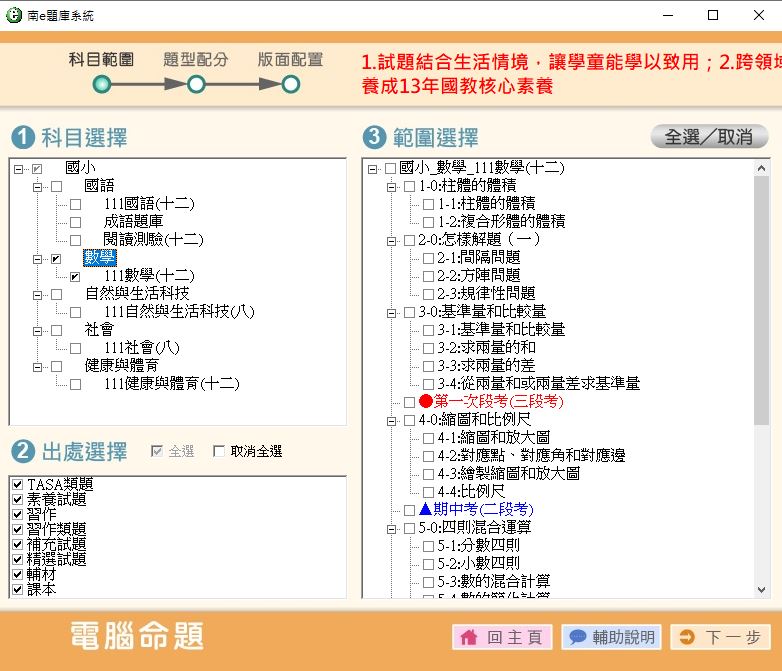
Task: Click the 全選/取消 button
Action: click(709, 137)
